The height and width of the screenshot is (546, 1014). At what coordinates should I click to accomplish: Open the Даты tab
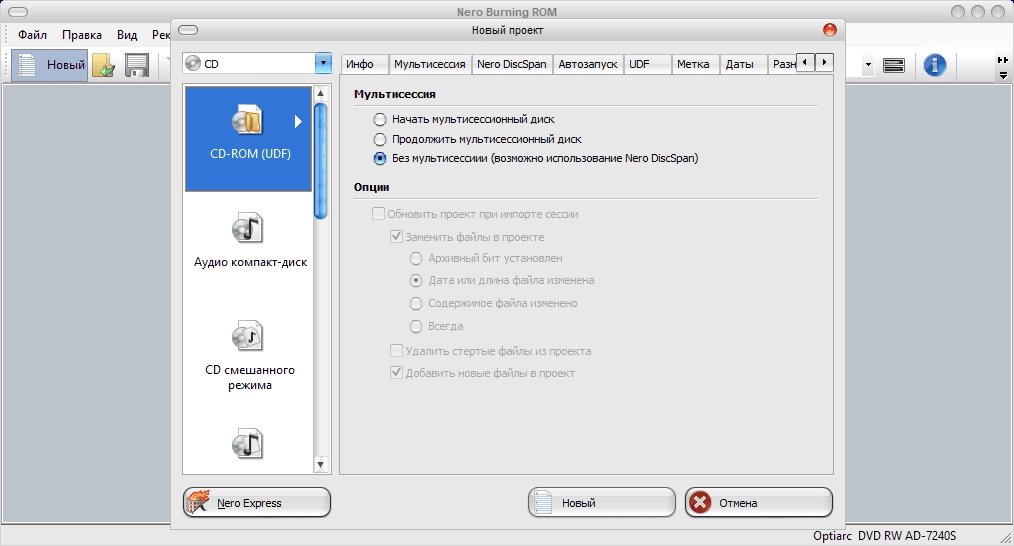pos(743,64)
